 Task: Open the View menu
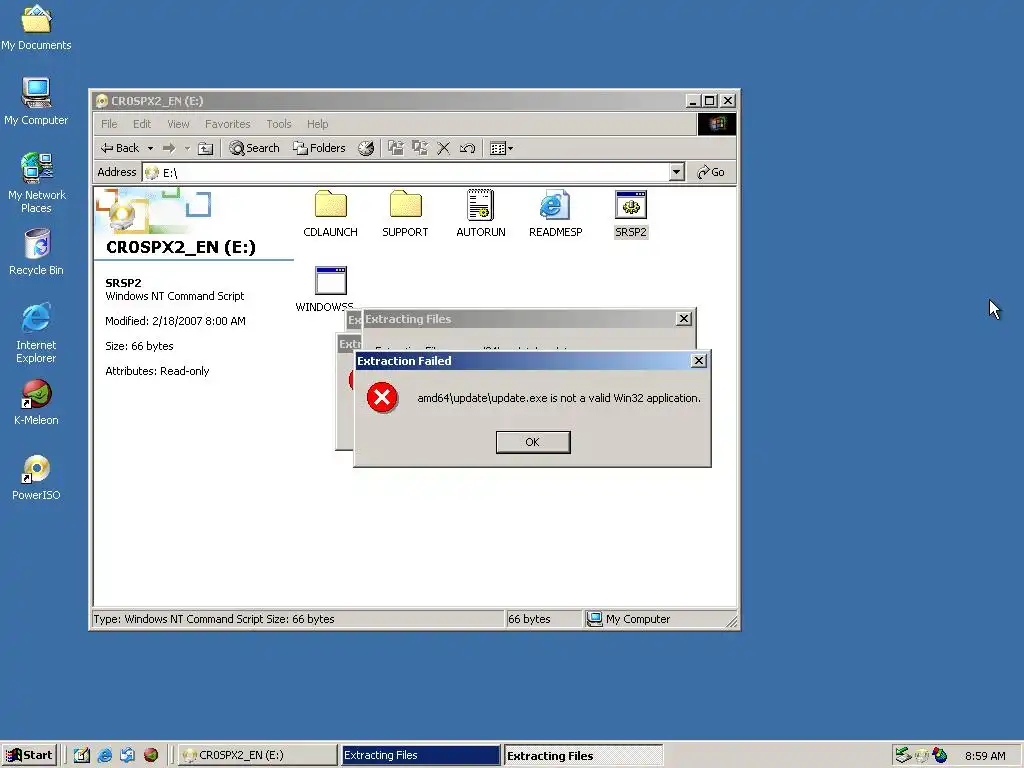[x=178, y=124]
